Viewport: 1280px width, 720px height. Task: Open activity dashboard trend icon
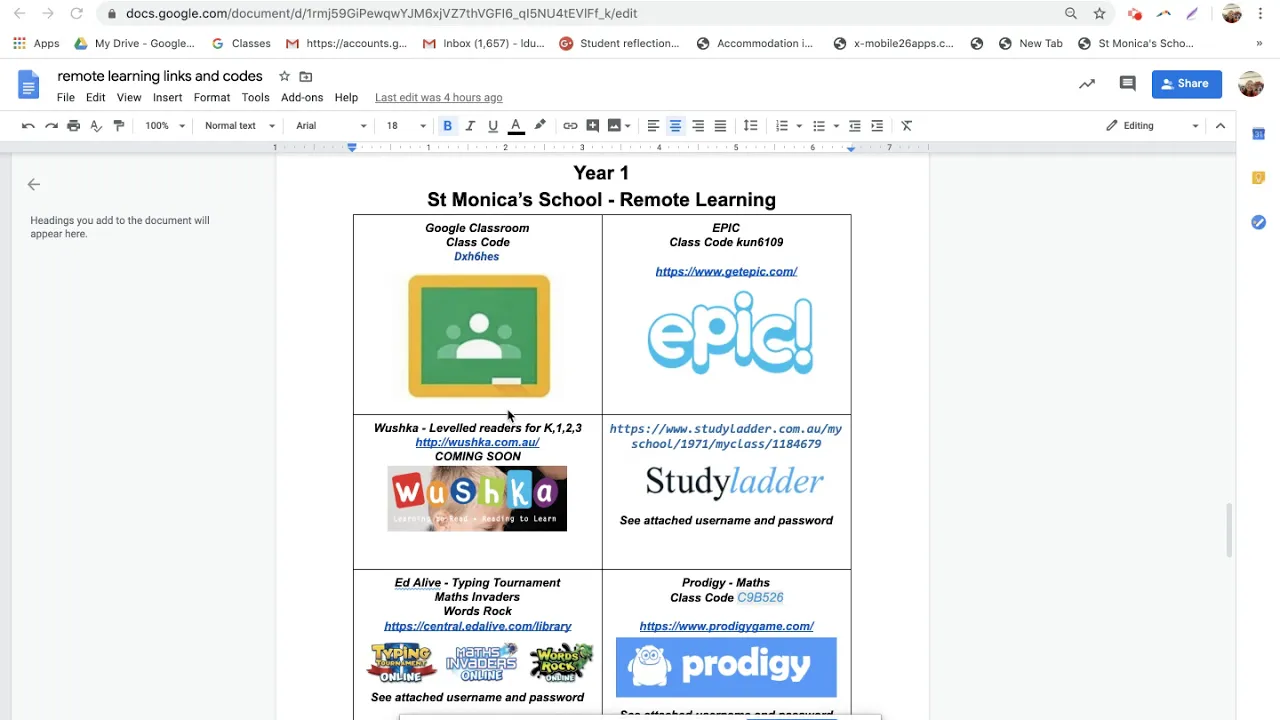click(x=1087, y=84)
